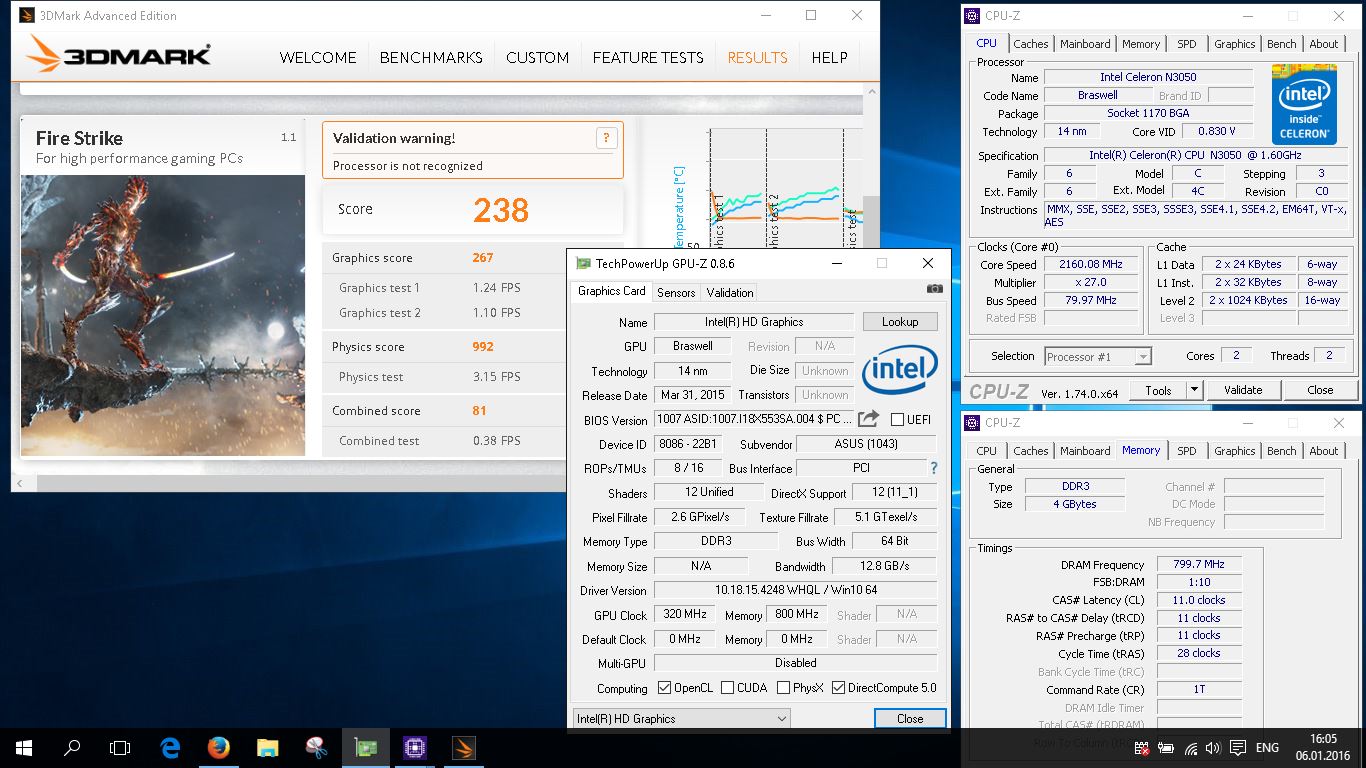Open the BENCHMARKS tab in 3DMark
Screen dimensions: 1366x768
click(431, 57)
